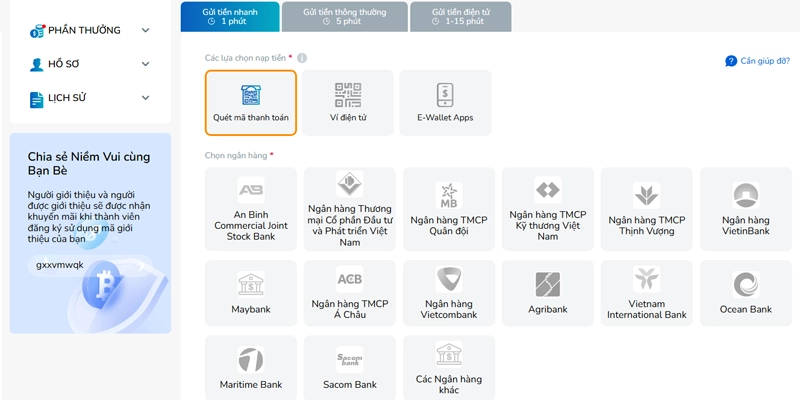Select Quét mã thanh toán deposit option
Image resolution: width=800 pixels, height=400 pixels.
pyautogui.click(x=251, y=103)
